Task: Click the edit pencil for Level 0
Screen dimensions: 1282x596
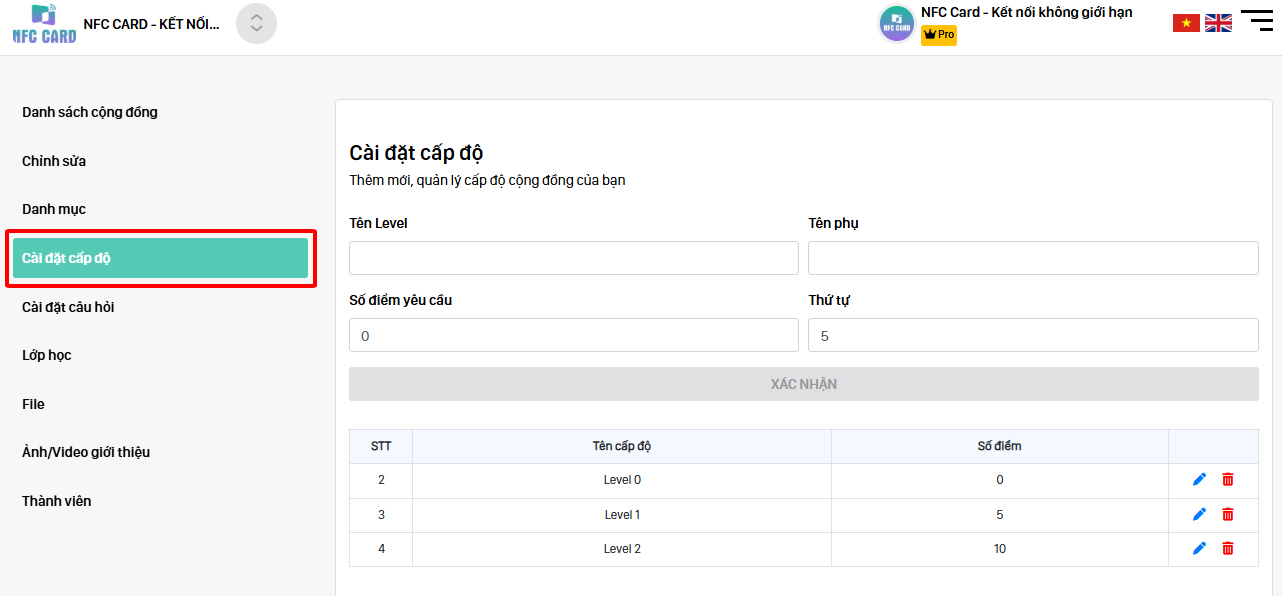Action: point(1200,480)
